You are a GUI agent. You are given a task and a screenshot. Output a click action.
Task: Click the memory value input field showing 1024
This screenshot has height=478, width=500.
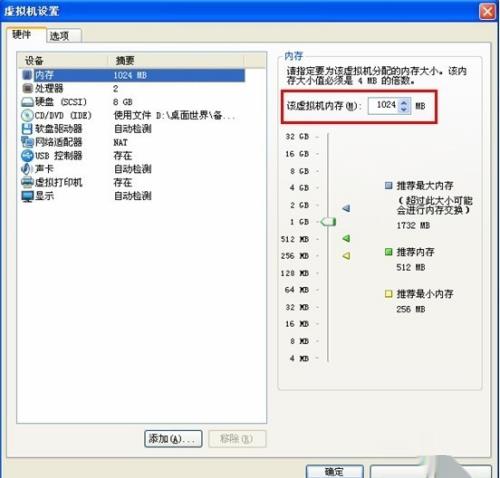[x=383, y=106]
